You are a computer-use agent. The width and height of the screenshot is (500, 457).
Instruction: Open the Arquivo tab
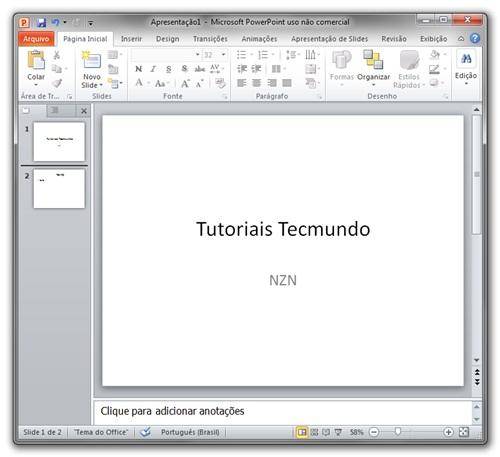pyautogui.click(x=36, y=39)
